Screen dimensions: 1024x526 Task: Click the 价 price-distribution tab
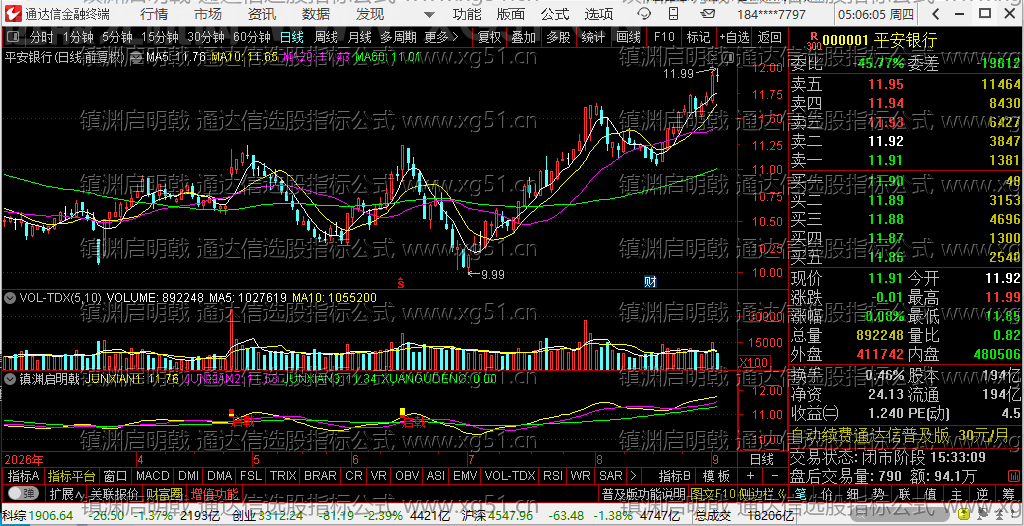point(827,493)
